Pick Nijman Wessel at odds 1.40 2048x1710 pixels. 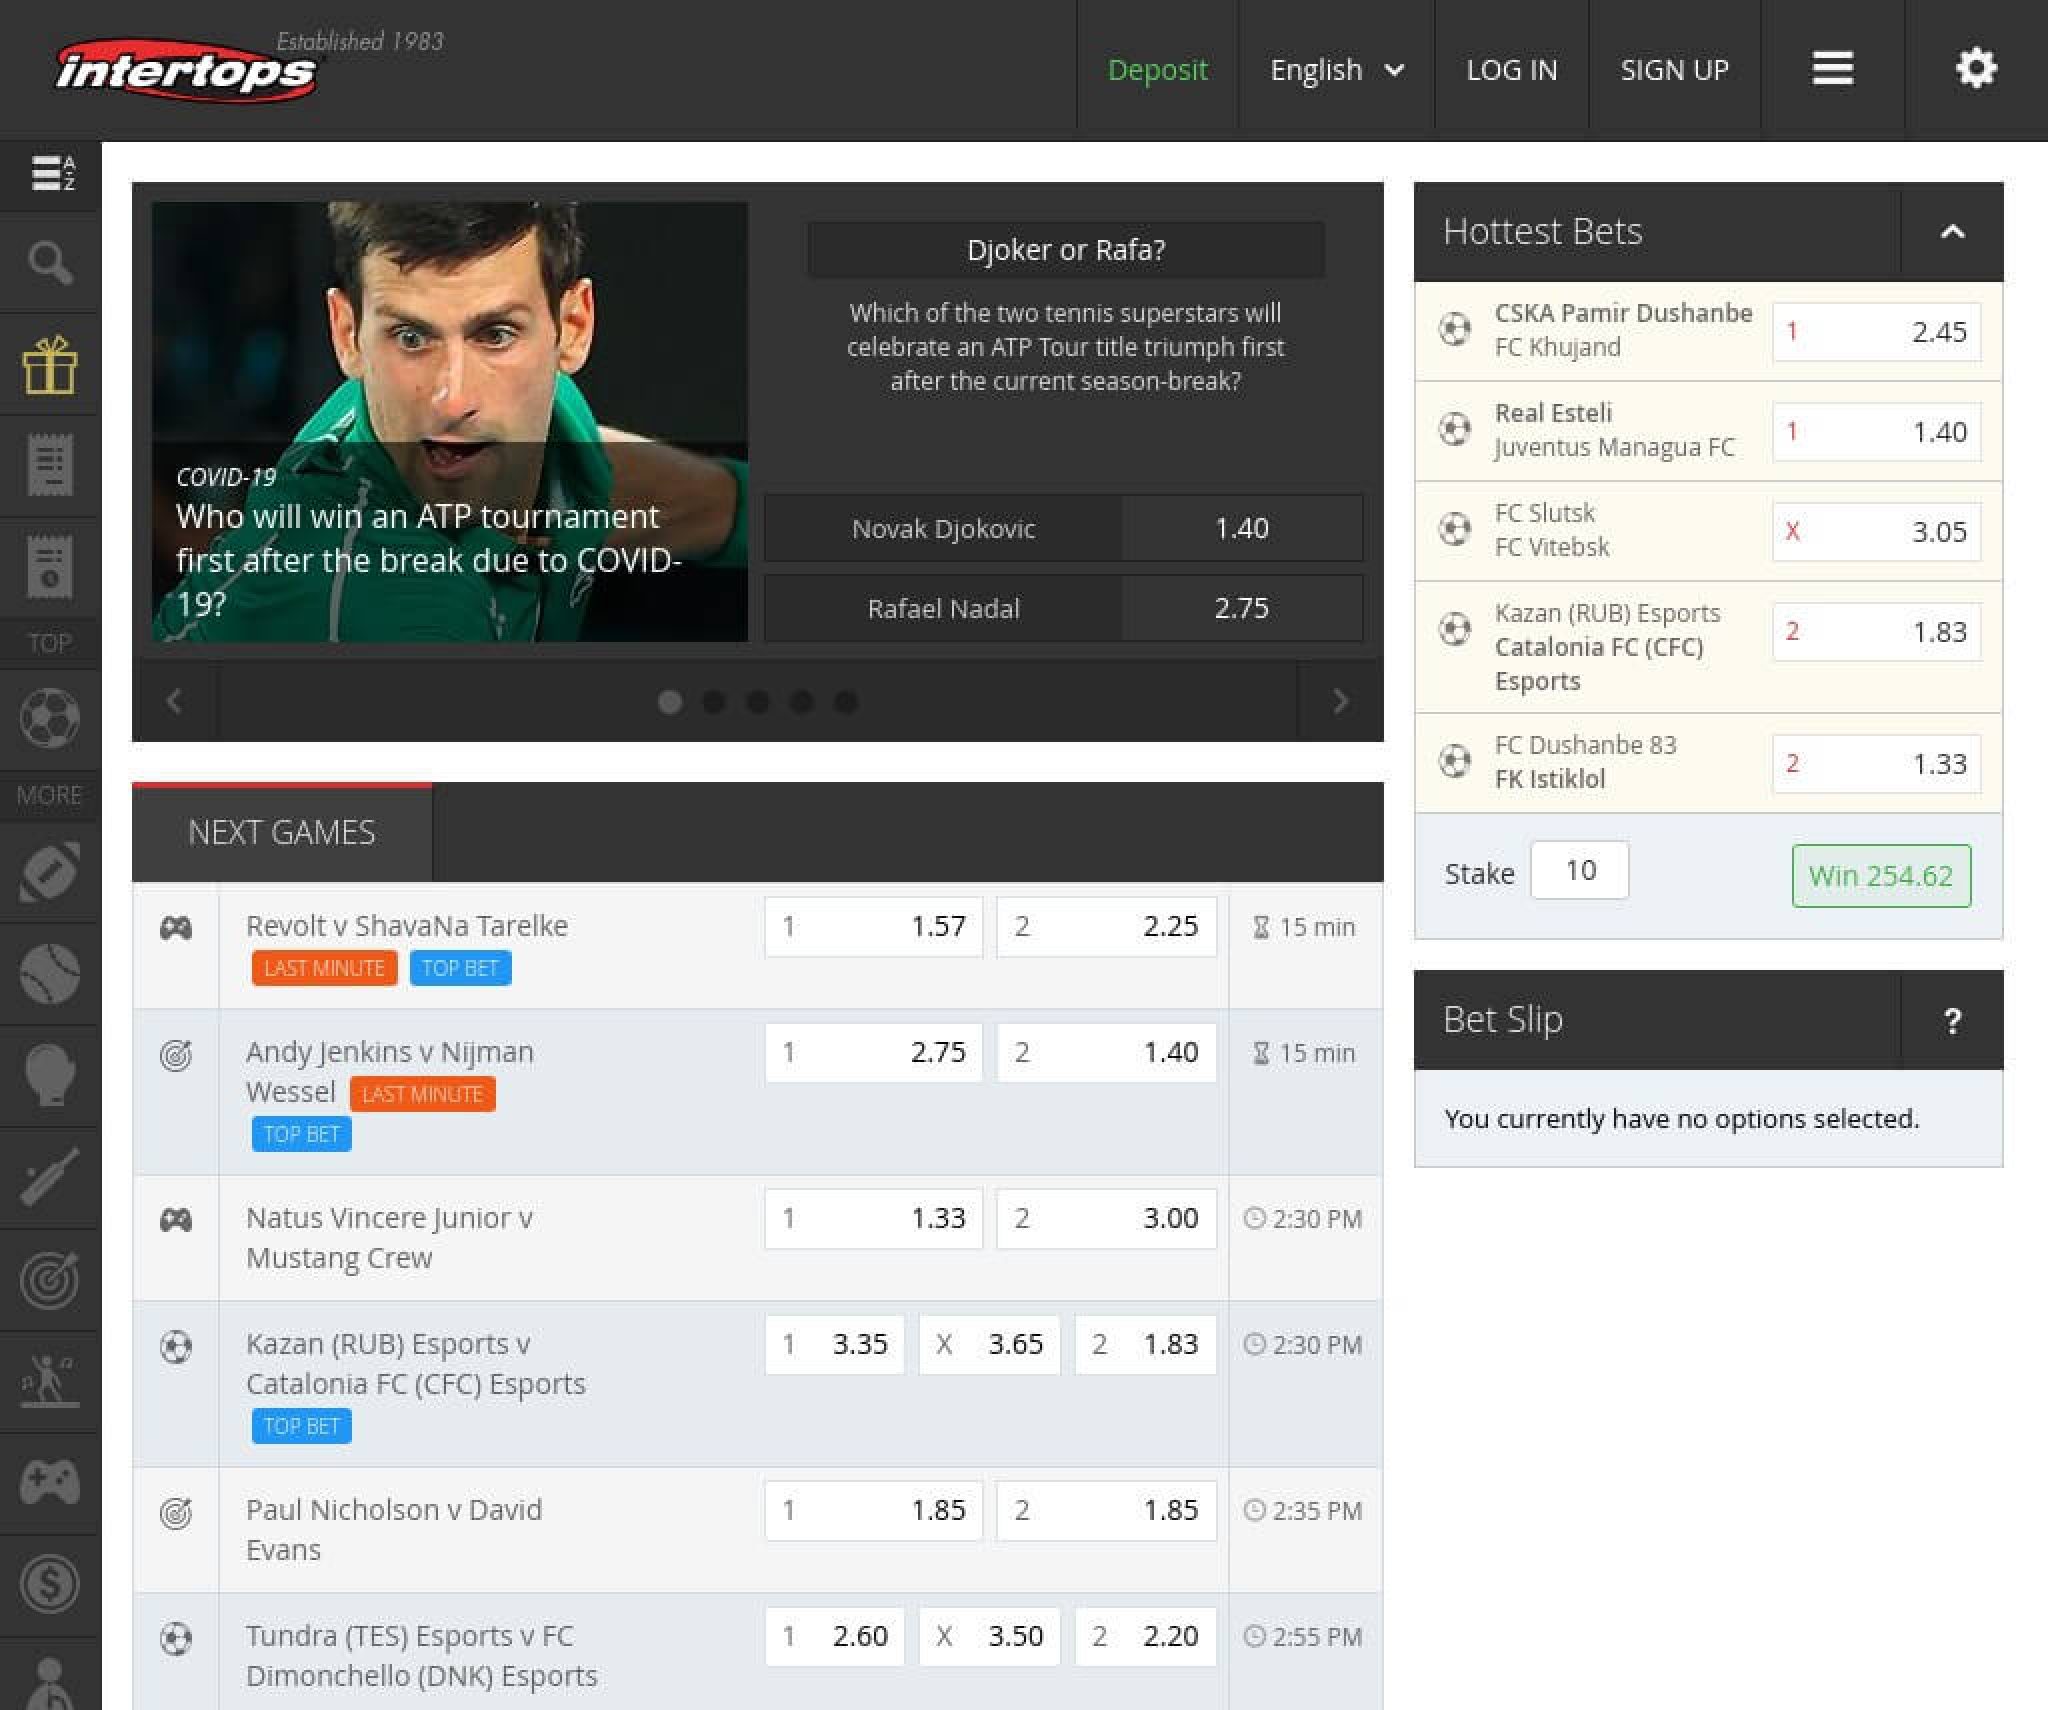[x=1107, y=1053]
